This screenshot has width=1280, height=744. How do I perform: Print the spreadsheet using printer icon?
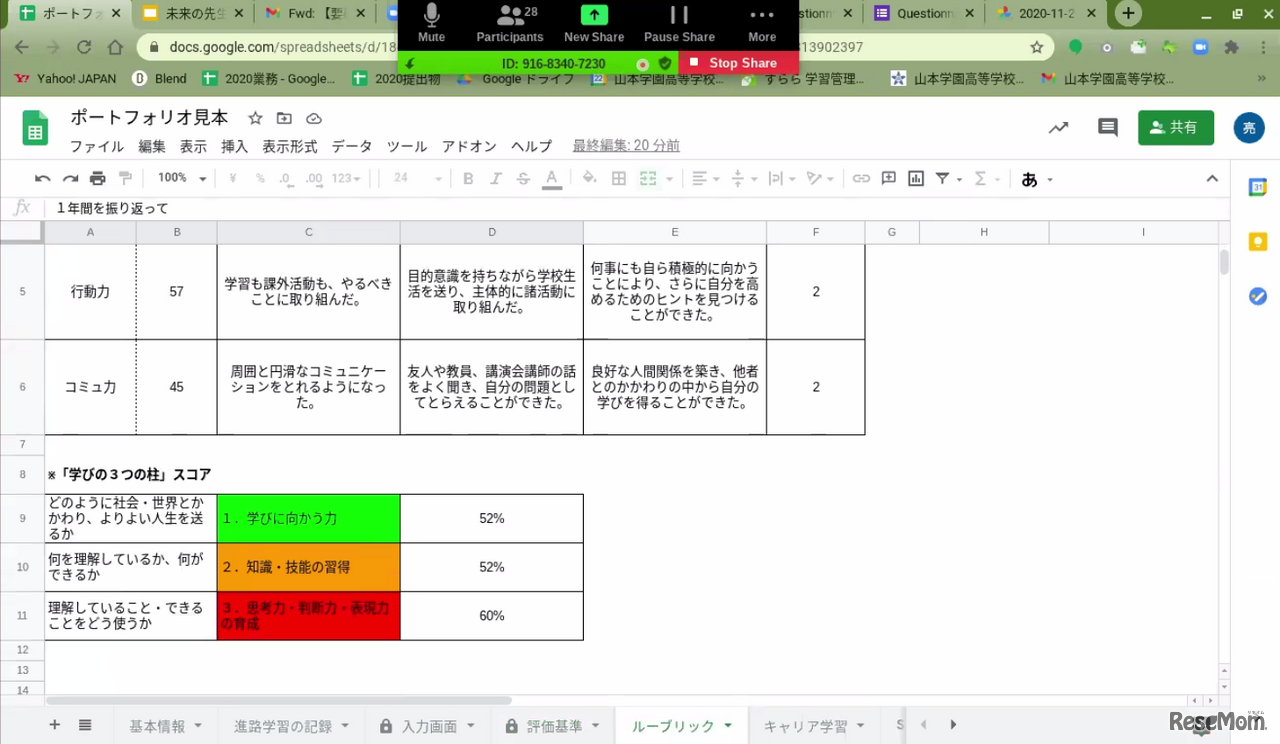pos(97,179)
